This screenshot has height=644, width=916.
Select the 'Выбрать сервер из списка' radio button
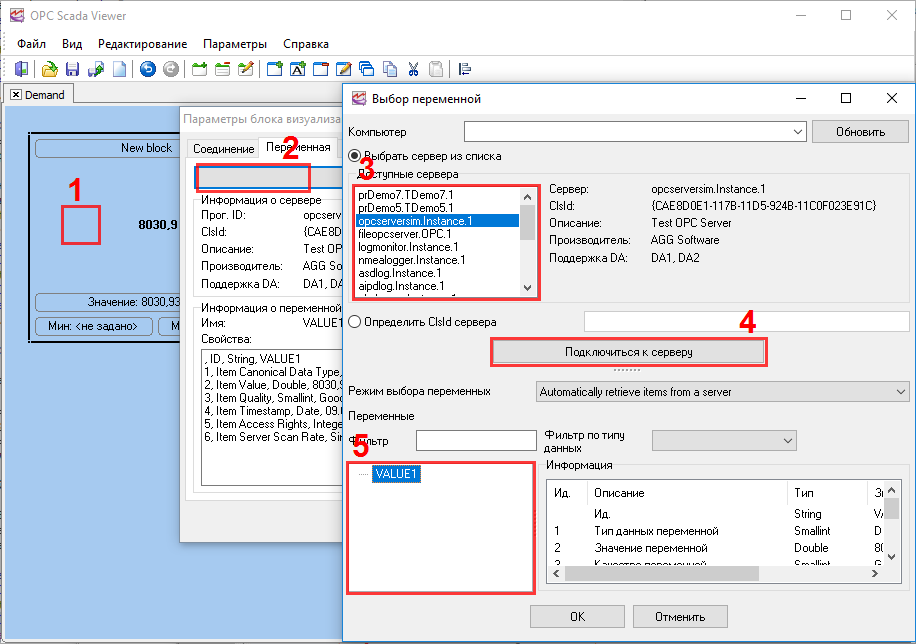pos(354,156)
